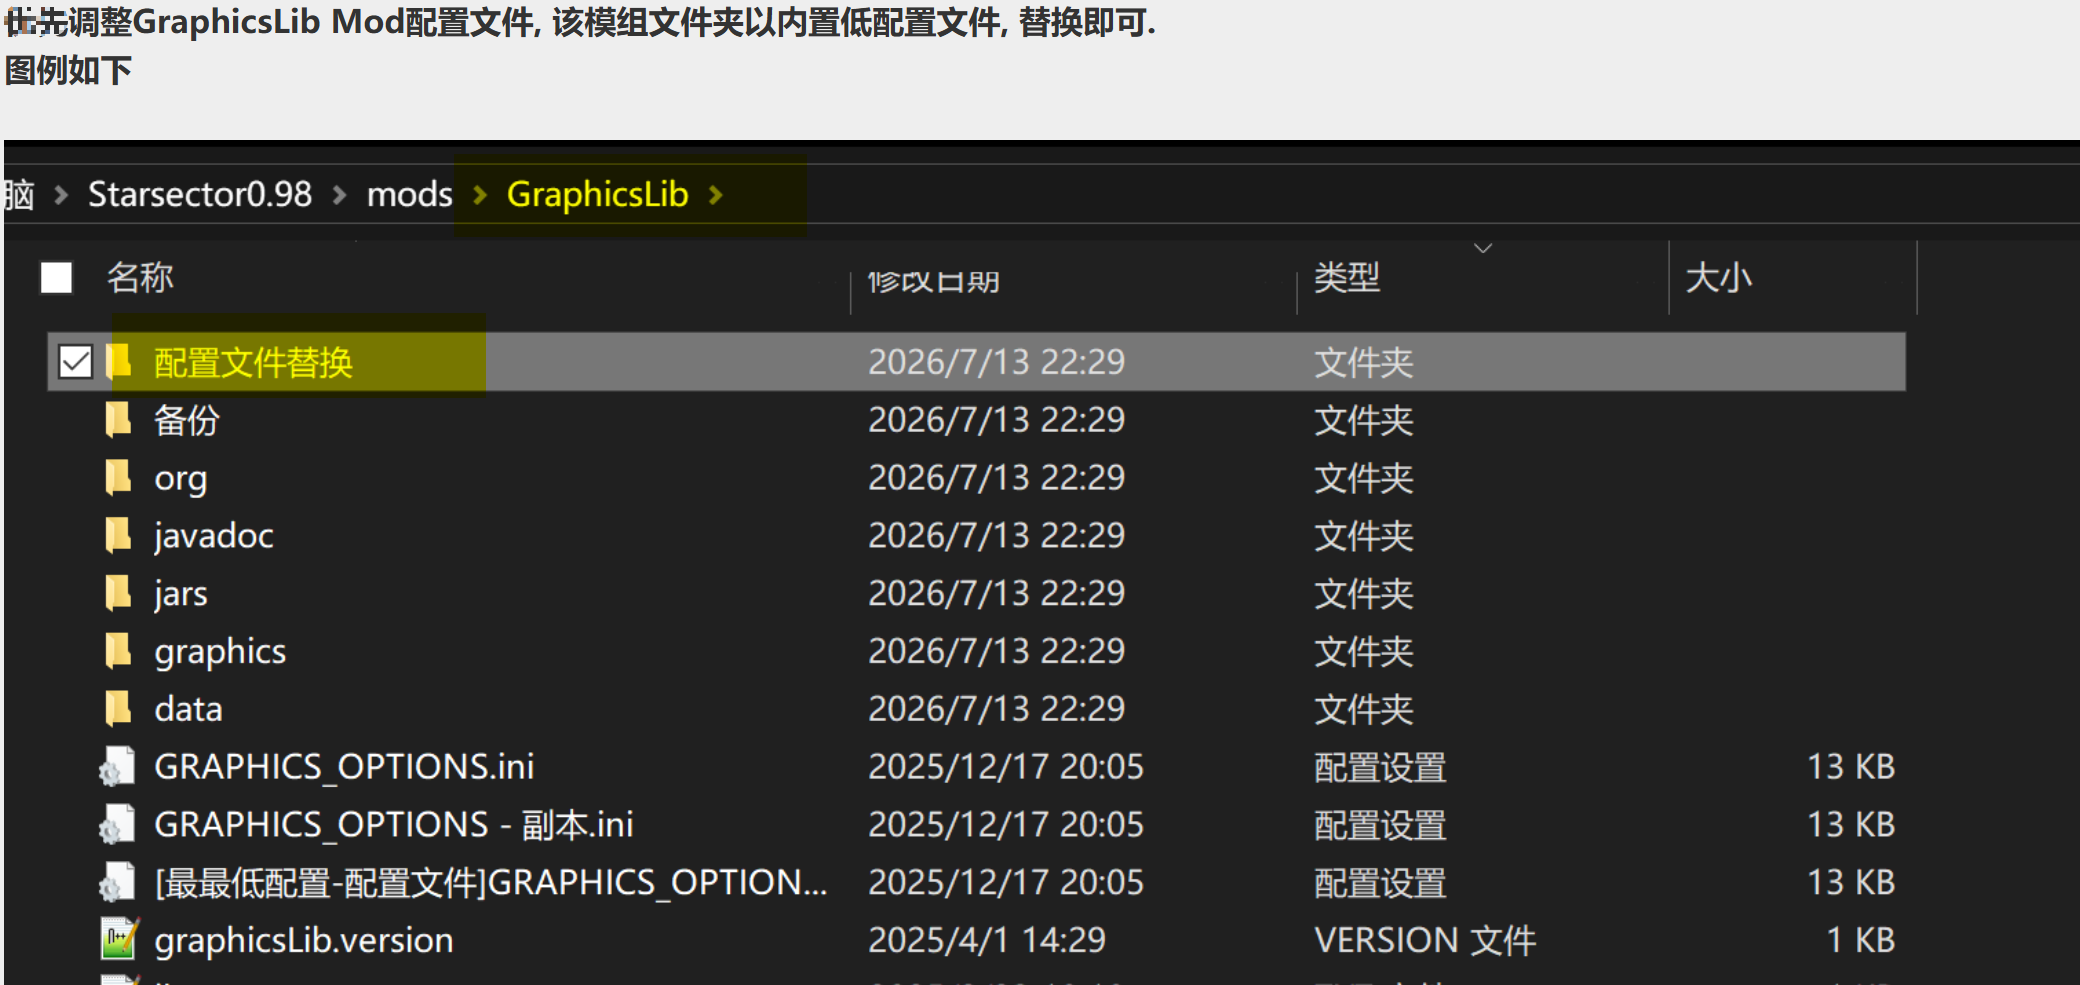The image size is (2080, 985).
Task: Click date cell of data folder row
Action: (x=997, y=709)
